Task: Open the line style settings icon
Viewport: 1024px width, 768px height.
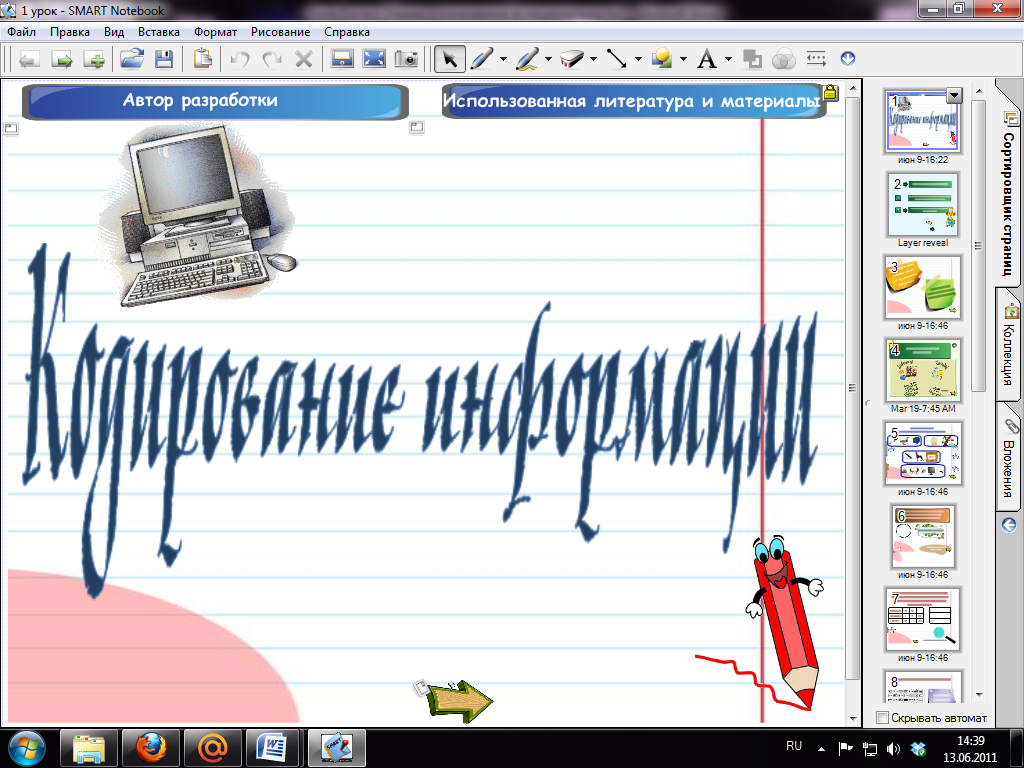Action: coord(816,59)
